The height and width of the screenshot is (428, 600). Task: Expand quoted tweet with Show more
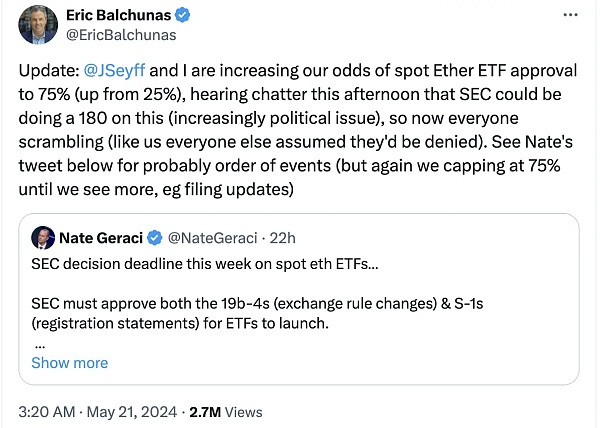pos(69,362)
